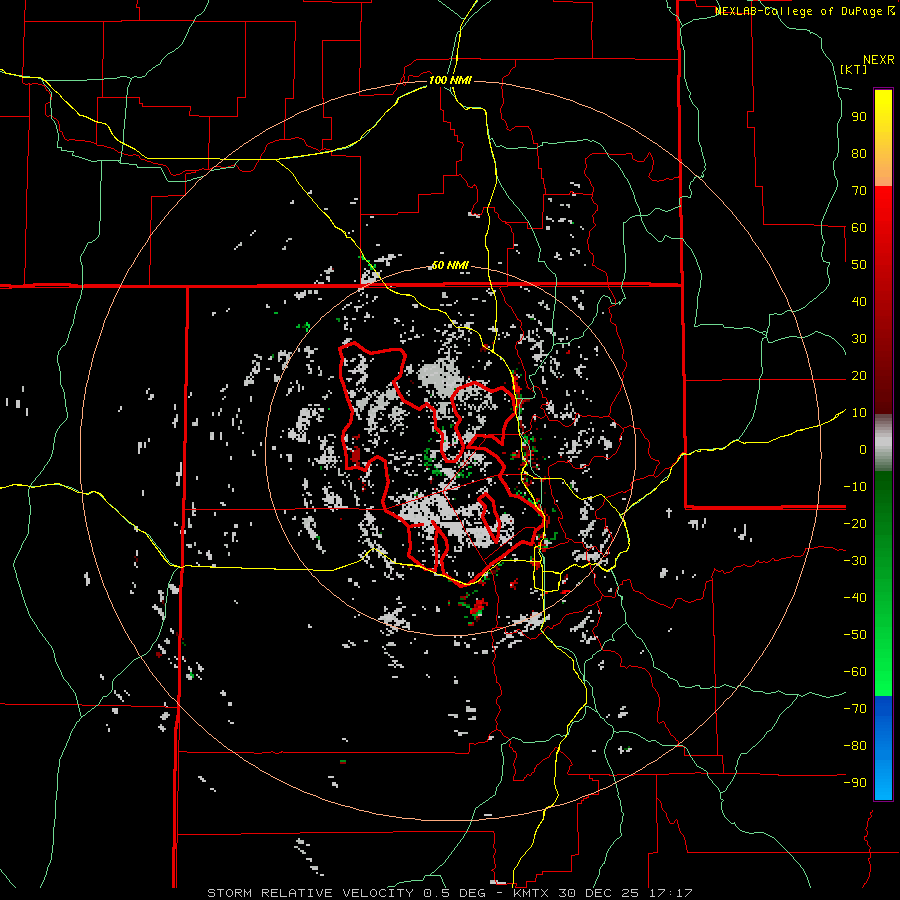Click the 10 value on velocity scale

pyautogui.click(x=859, y=413)
